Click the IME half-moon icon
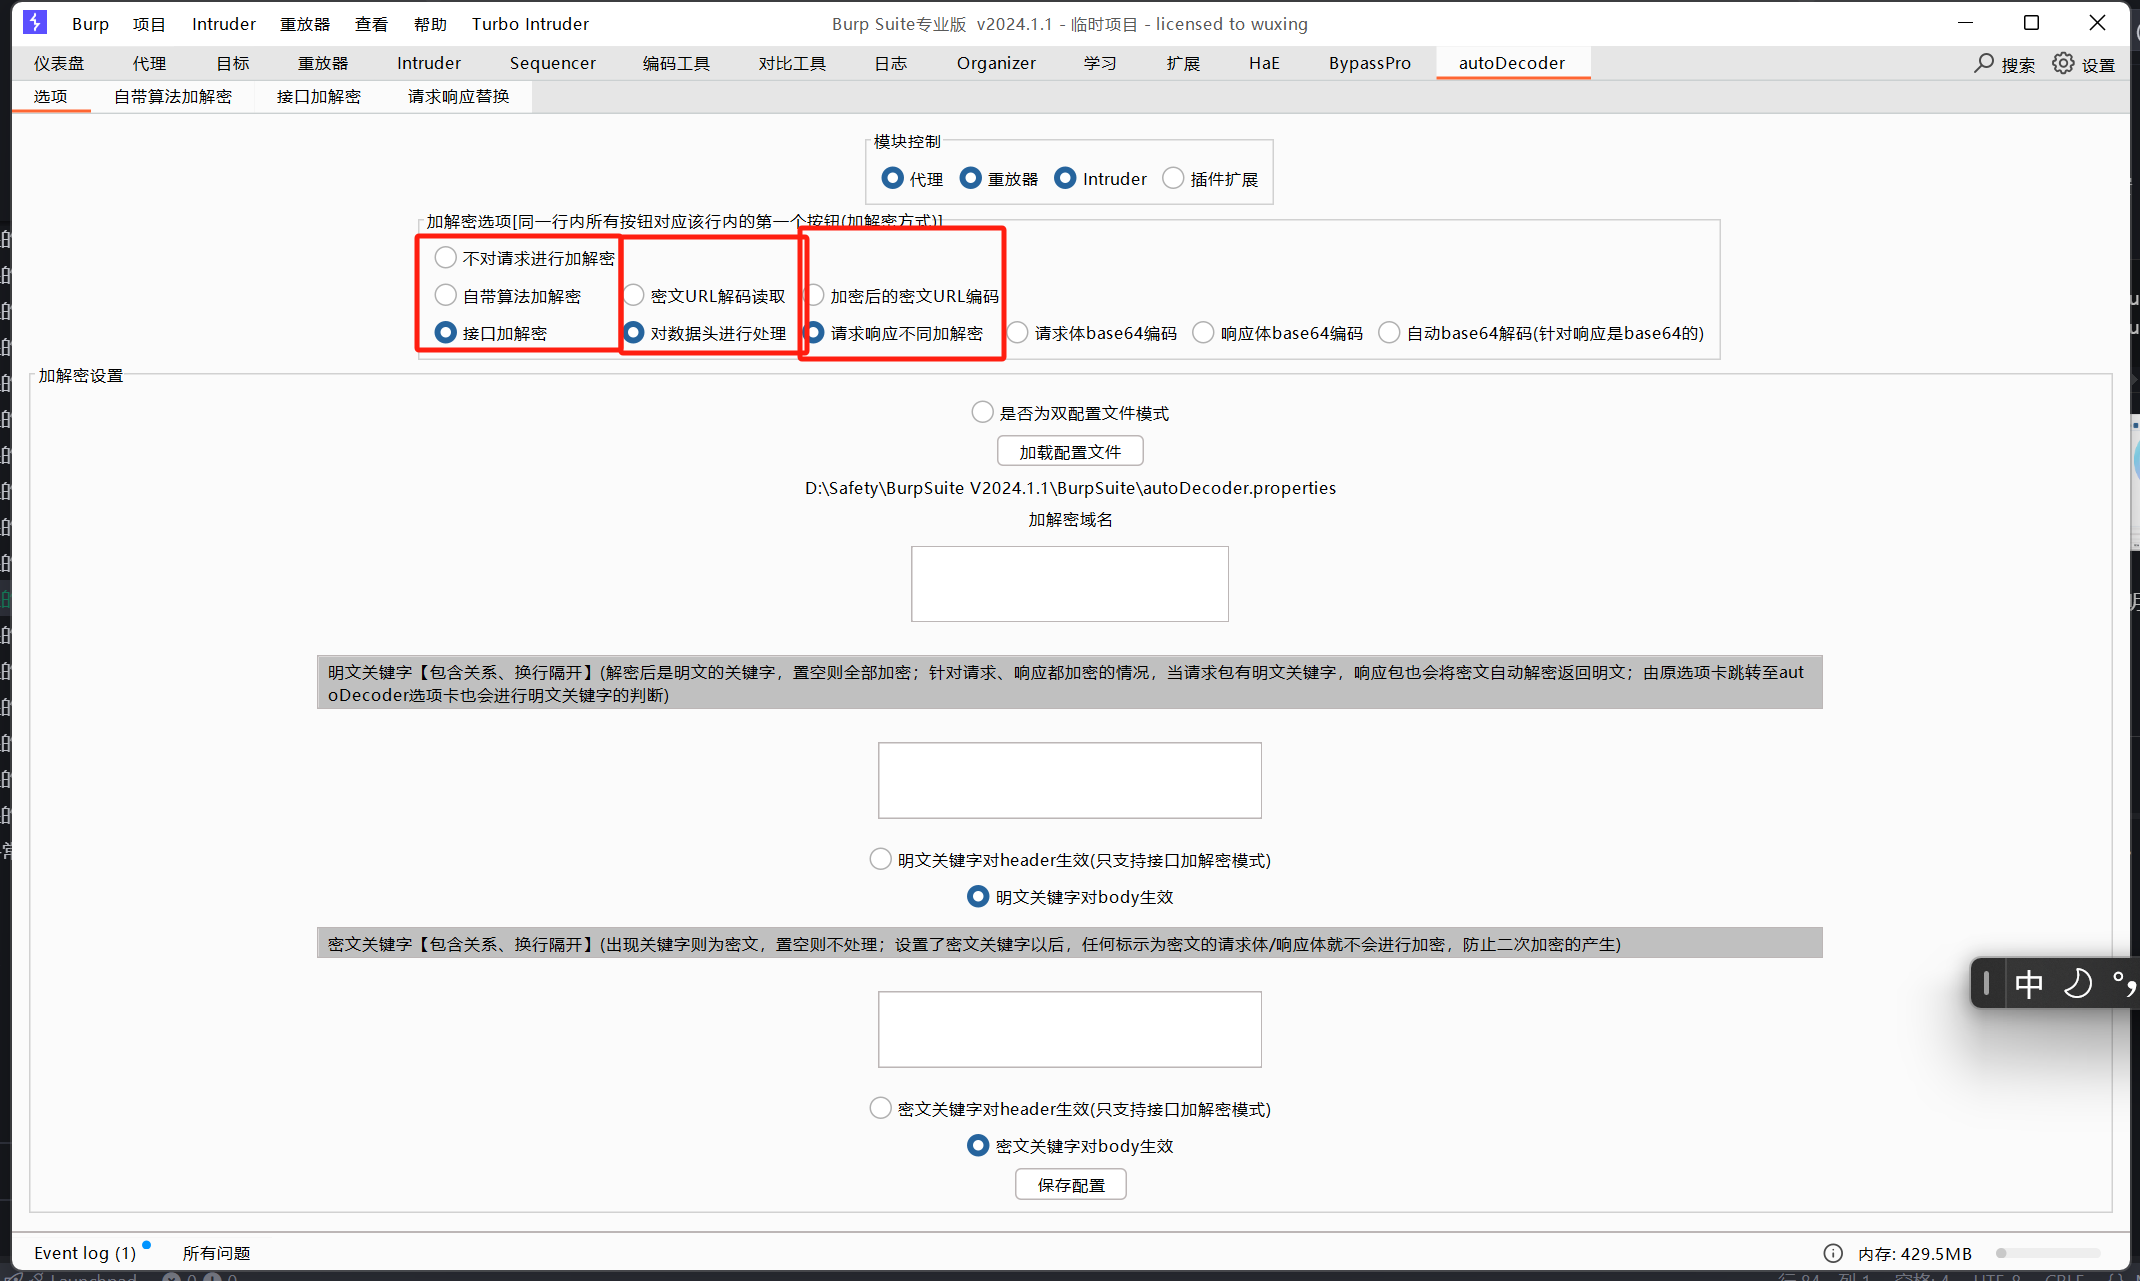The width and height of the screenshot is (2140, 1281). click(x=2078, y=984)
